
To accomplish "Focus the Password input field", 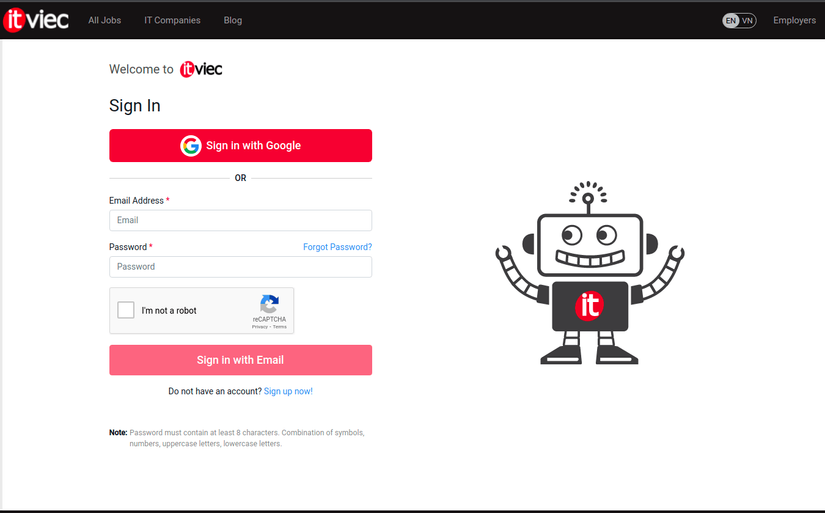I will tap(240, 267).
